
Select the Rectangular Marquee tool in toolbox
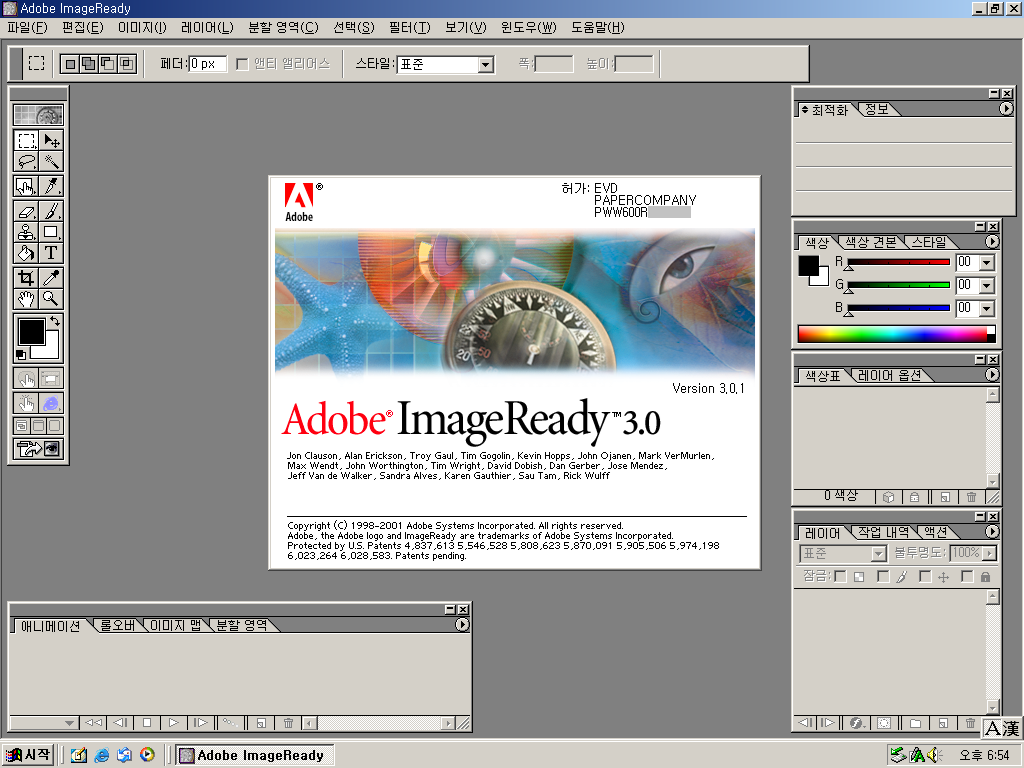(x=26, y=140)
